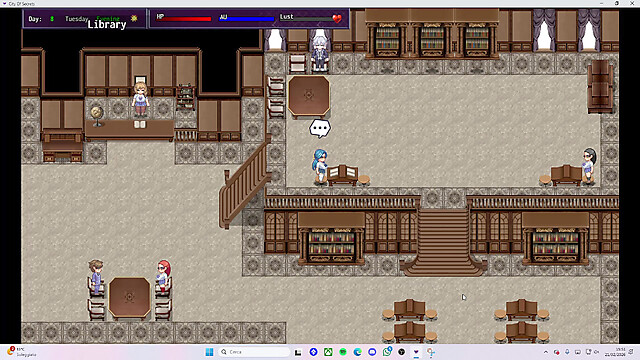The width and height of the screenshot is (640, 360).
Task: Talk to the black-haired girl with glasses
Action: click(x=589, y=164)
